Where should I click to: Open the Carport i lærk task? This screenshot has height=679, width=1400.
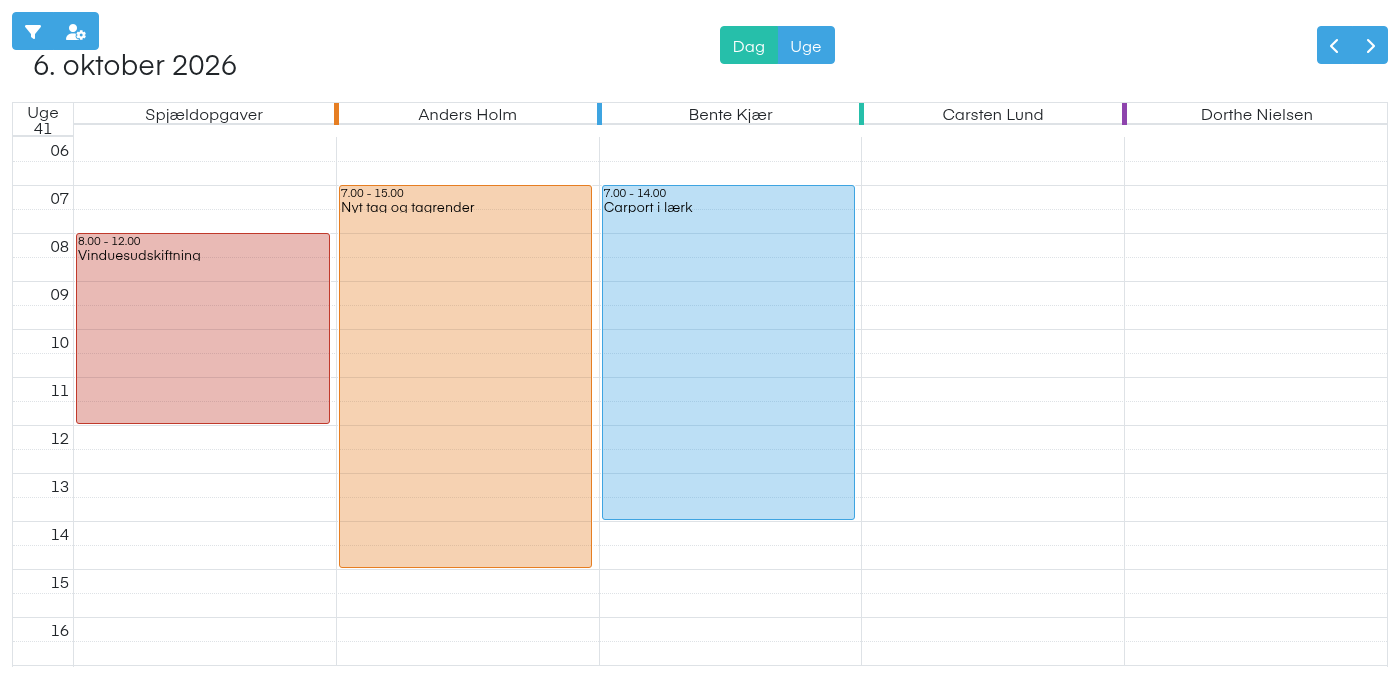[x=728, y=352]
